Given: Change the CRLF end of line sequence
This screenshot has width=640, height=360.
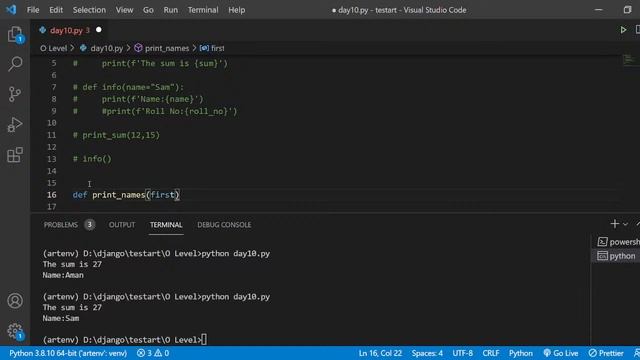Looking at the screenshot, I should coord(491,353).
